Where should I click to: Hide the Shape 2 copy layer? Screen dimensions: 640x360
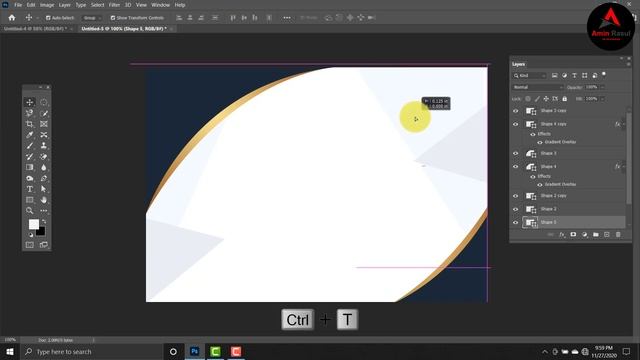coord(516,196)
